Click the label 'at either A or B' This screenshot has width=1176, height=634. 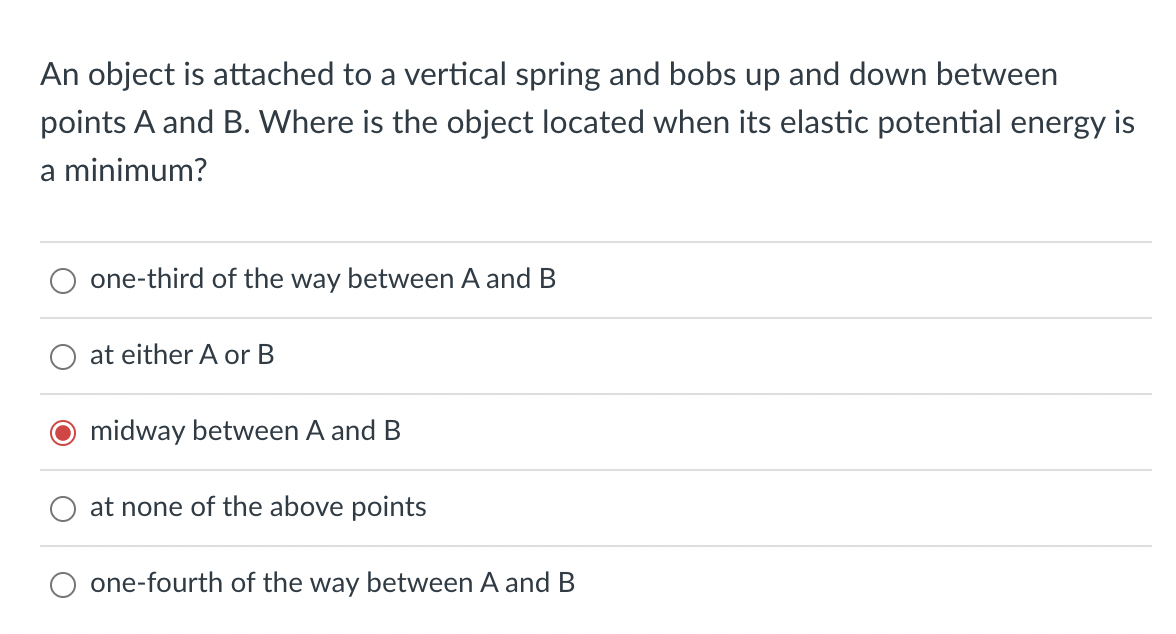(x=181, y=356)
